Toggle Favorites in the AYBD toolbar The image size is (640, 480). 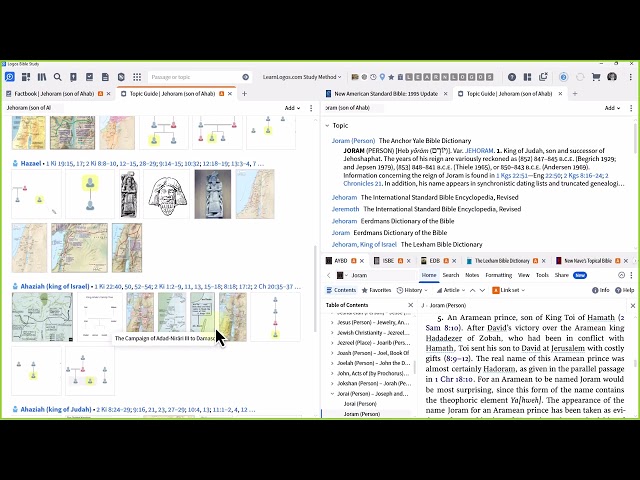[x=376, y=290]
